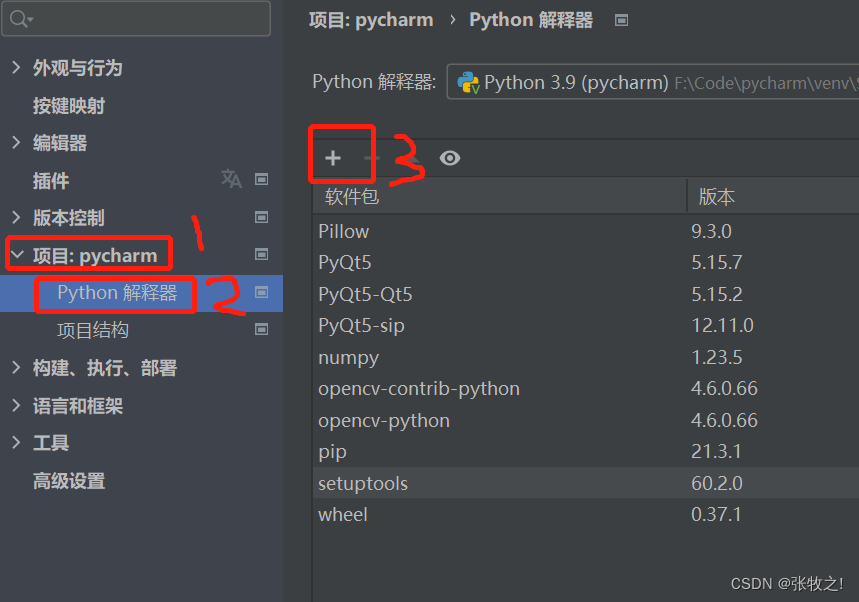859x602 pixels.
Task: Select the Pillow package row
Action: [x=586, y=231]
